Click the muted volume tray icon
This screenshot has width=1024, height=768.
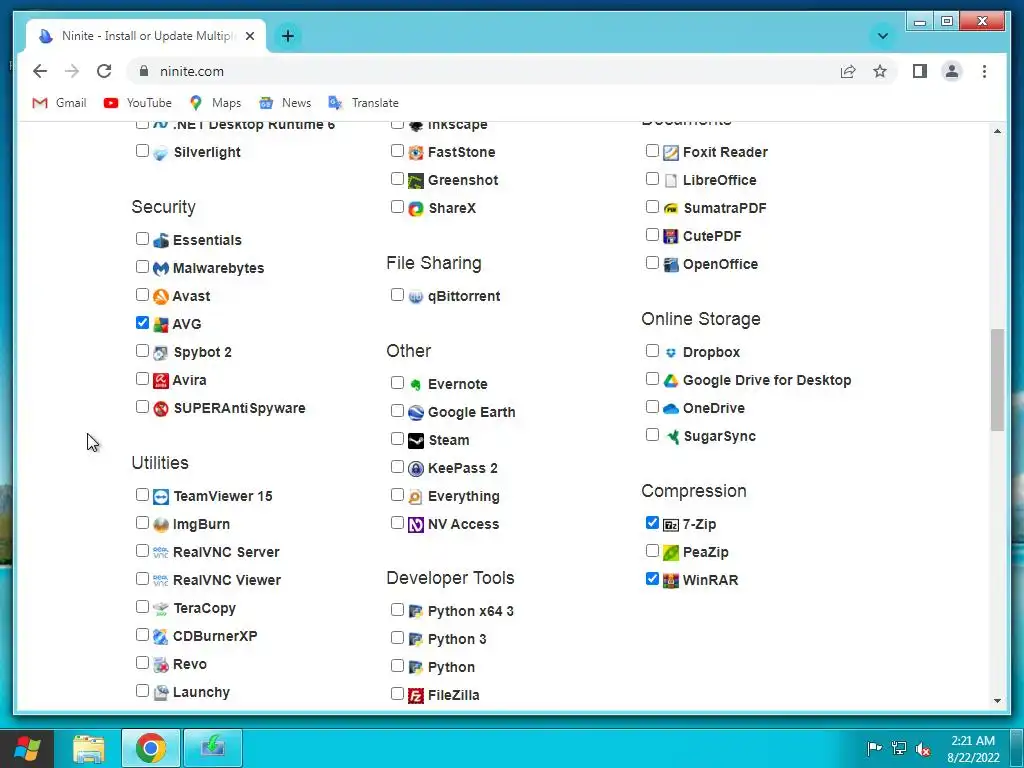pos(923,749)
